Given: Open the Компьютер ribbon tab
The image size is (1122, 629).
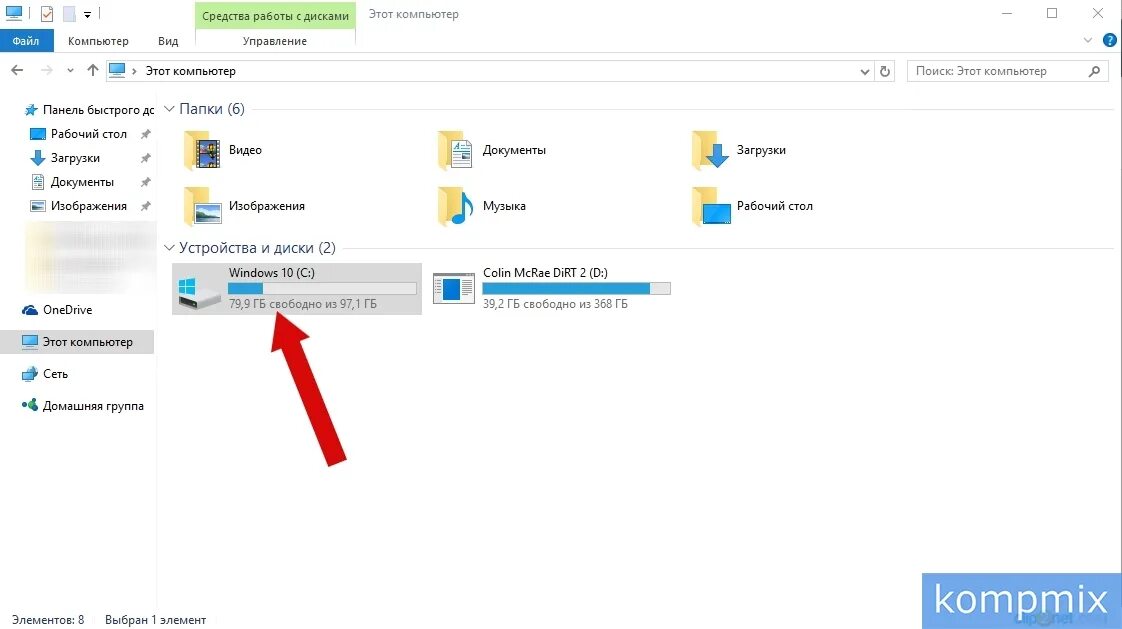Looking at the screenshot, I should click(98, 41).
